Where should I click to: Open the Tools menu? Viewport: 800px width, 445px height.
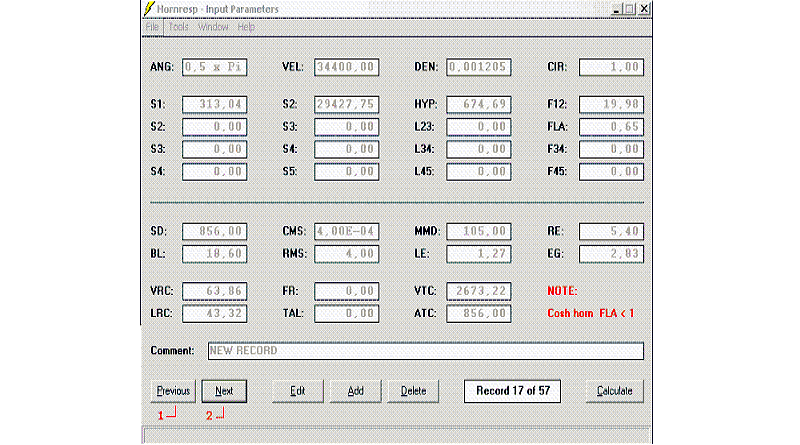click(x=179, y=27)
